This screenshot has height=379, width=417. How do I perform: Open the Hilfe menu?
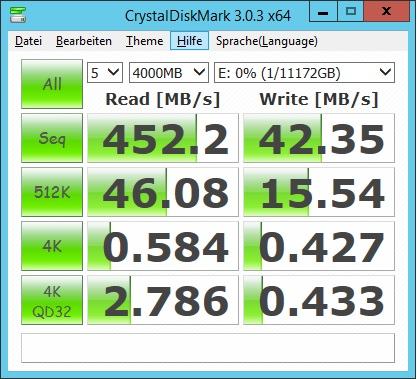click(x=189, y=41)
